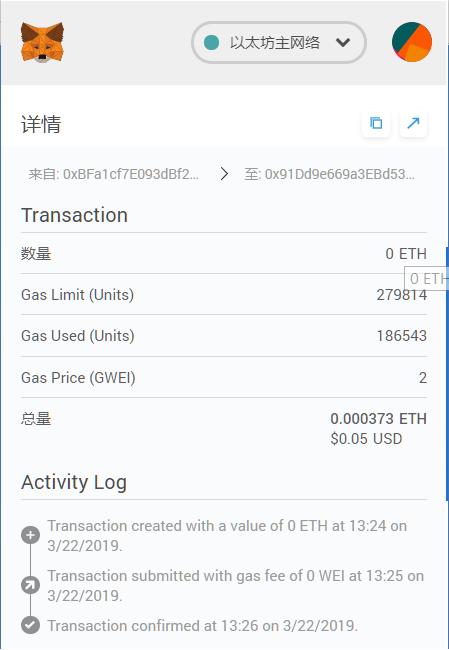Screen dimensions: 449x650
Task: Click the 0.000373 ETH total amount
Action: (x=379, y=419)
